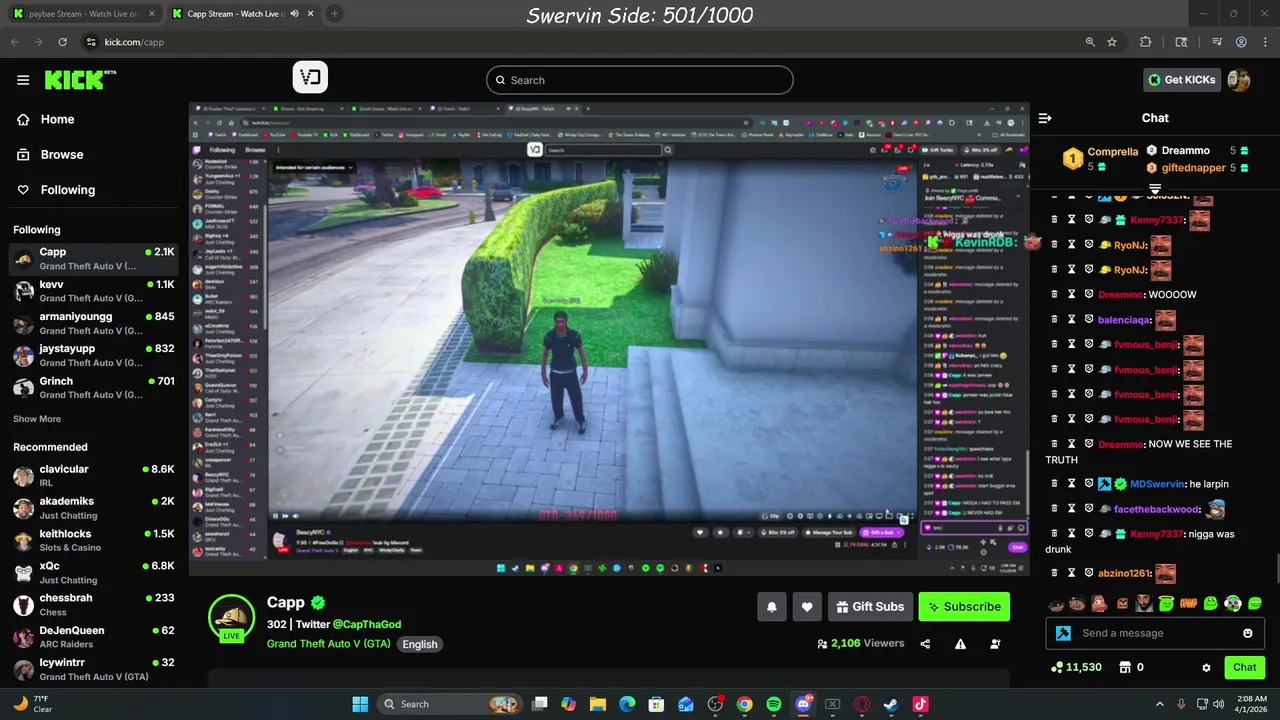Click the live stream video player

point(609,338)
